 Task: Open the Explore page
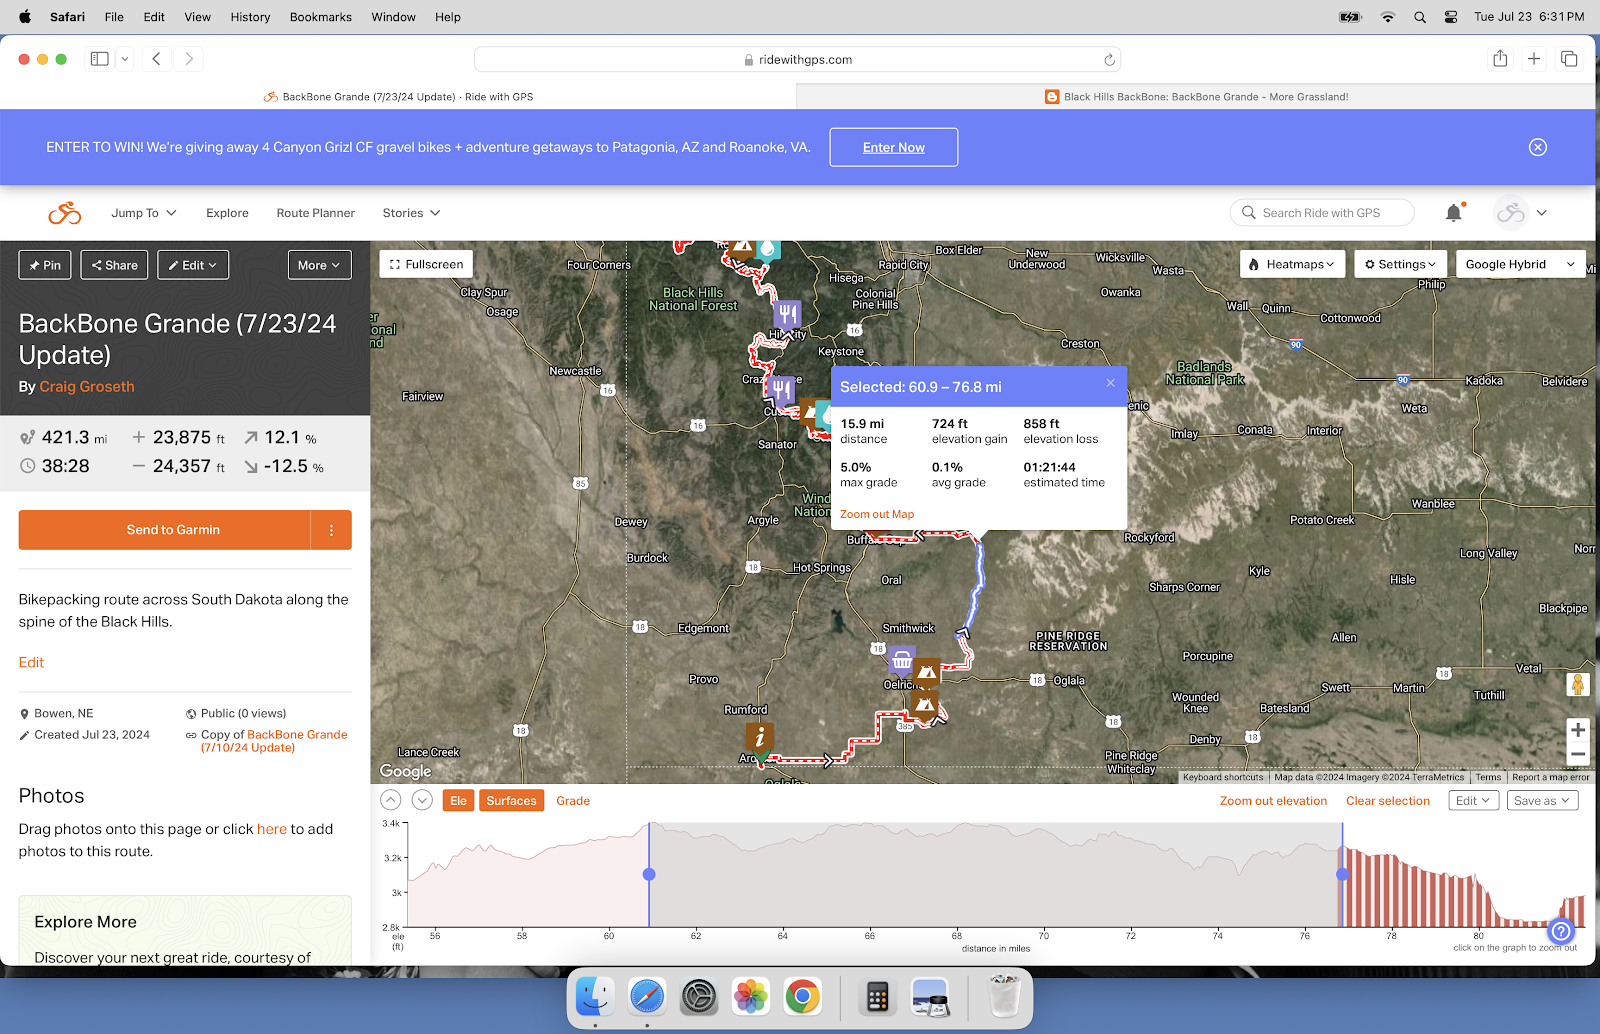pos(227,213)
